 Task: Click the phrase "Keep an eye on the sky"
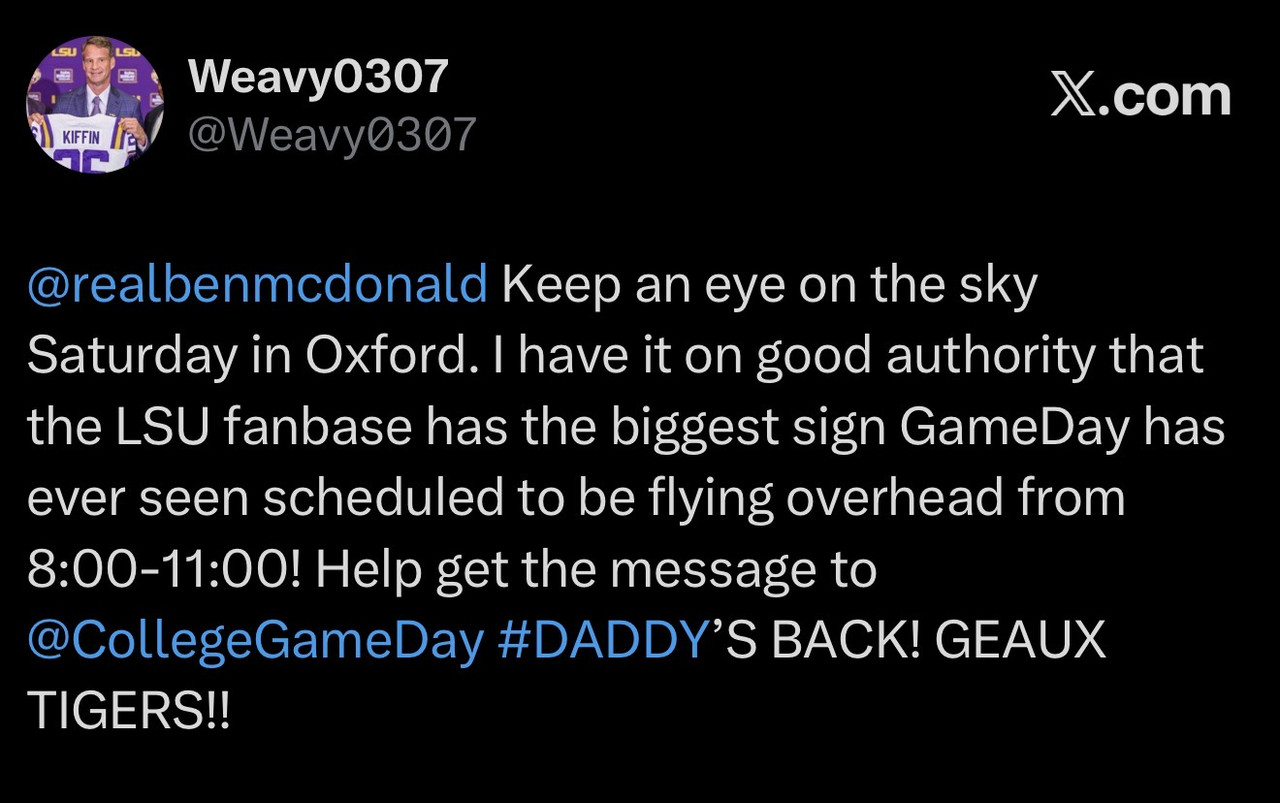pyautogui.click(x=770, y=286)
